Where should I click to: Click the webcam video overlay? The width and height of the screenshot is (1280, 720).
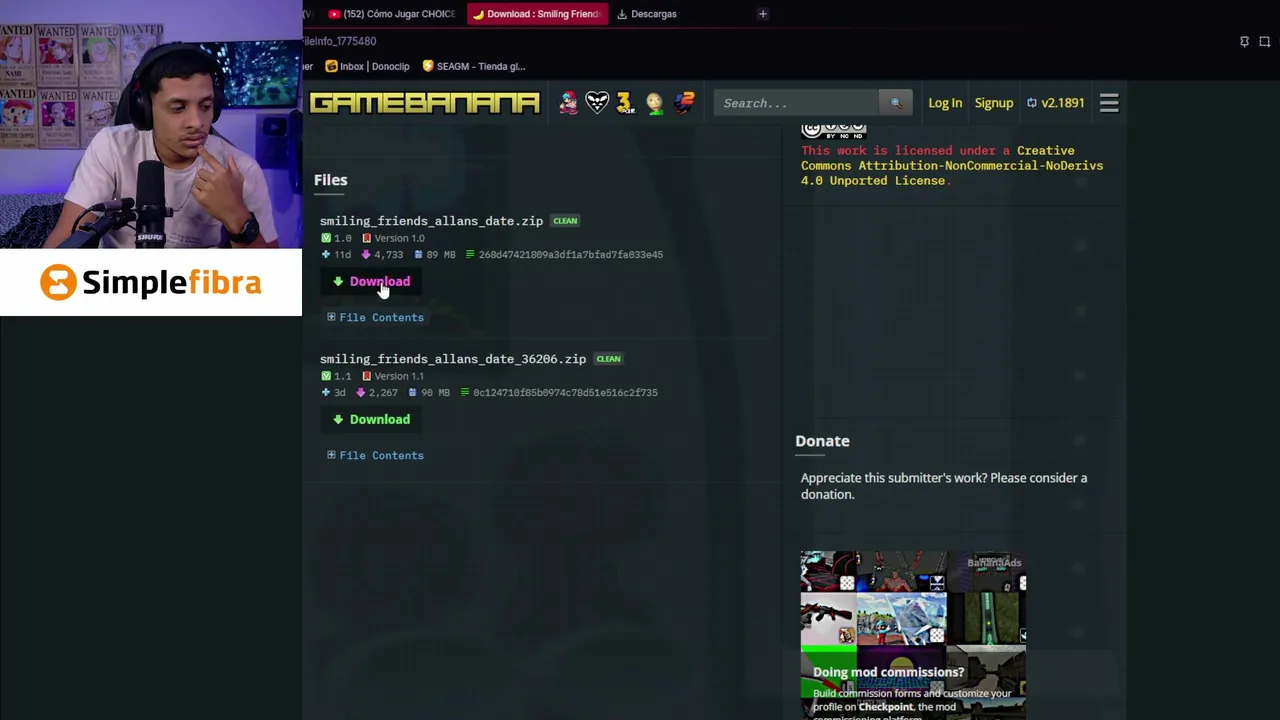151,124
